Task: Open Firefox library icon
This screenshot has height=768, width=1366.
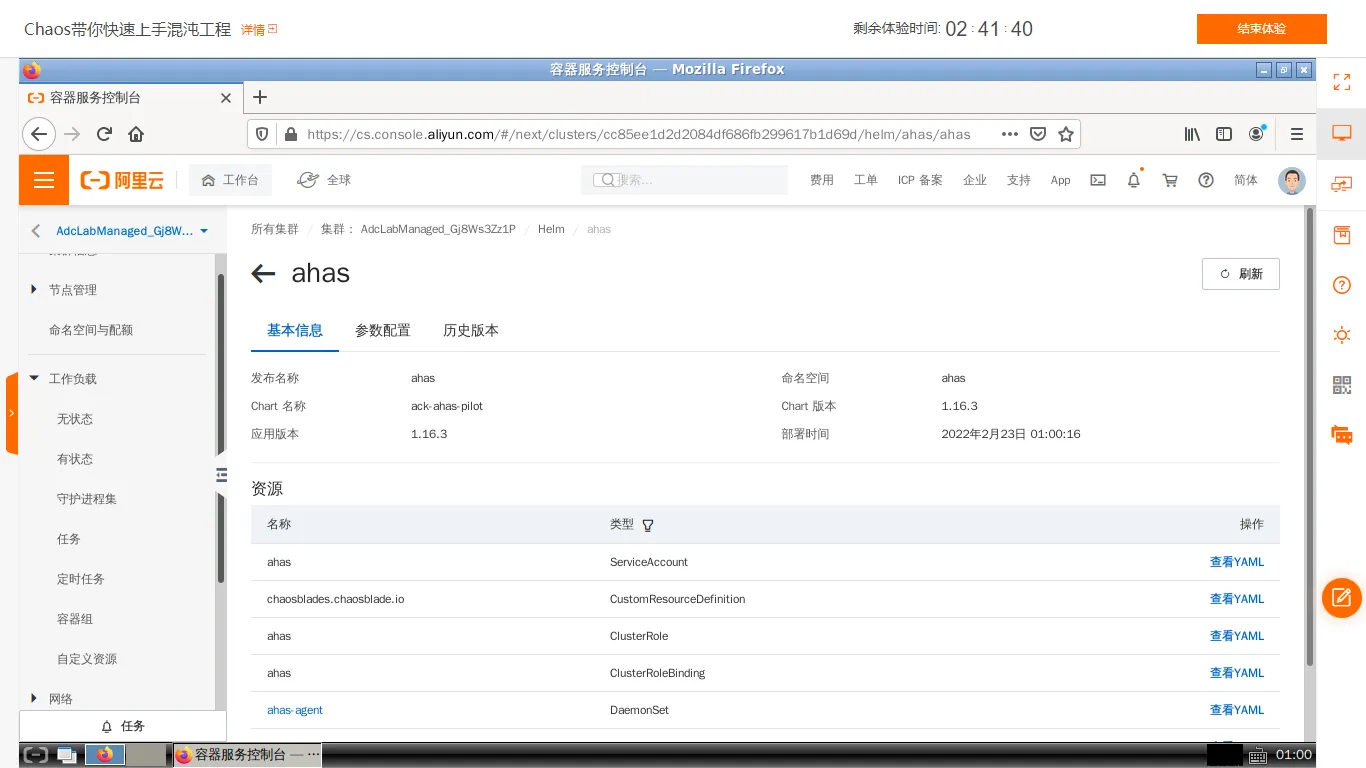Action: 1192,134
